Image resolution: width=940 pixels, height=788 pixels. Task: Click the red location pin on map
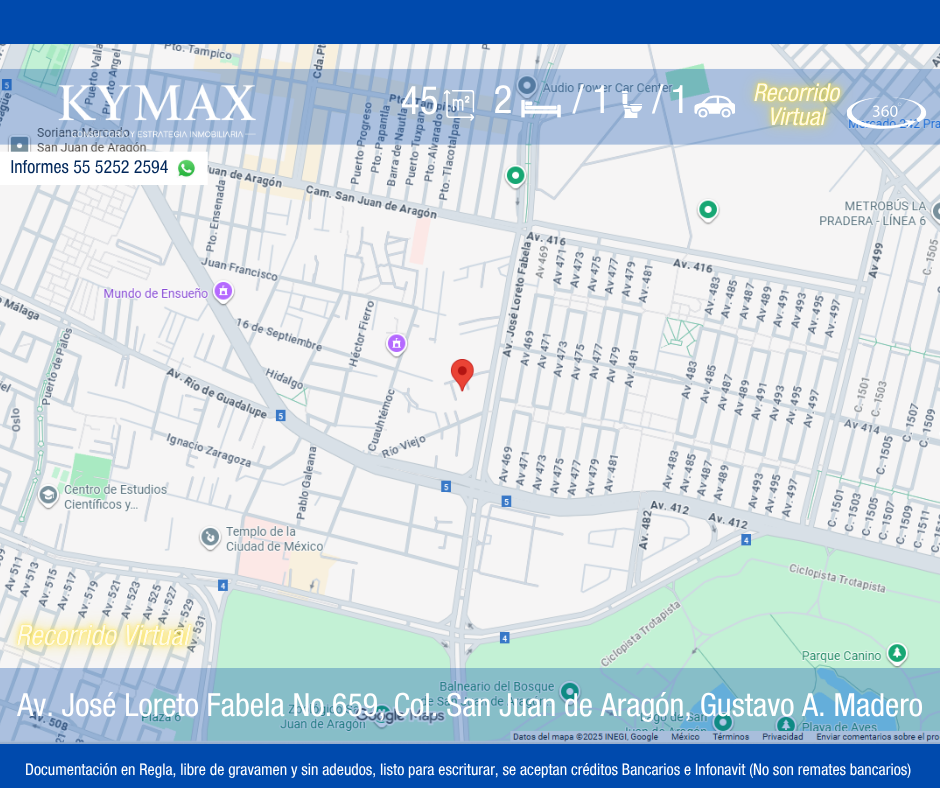[461, 373]
